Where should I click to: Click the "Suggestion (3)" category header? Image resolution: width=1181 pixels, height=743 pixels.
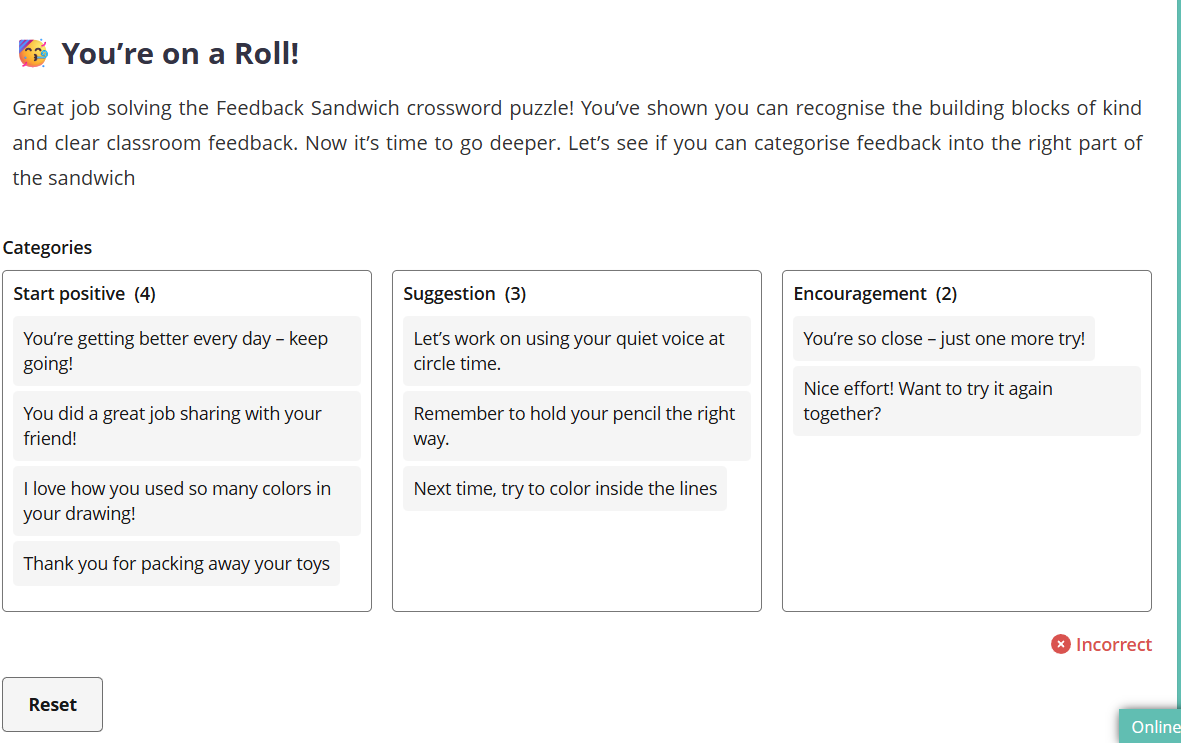pyautogui.click(x=465, y=294)
